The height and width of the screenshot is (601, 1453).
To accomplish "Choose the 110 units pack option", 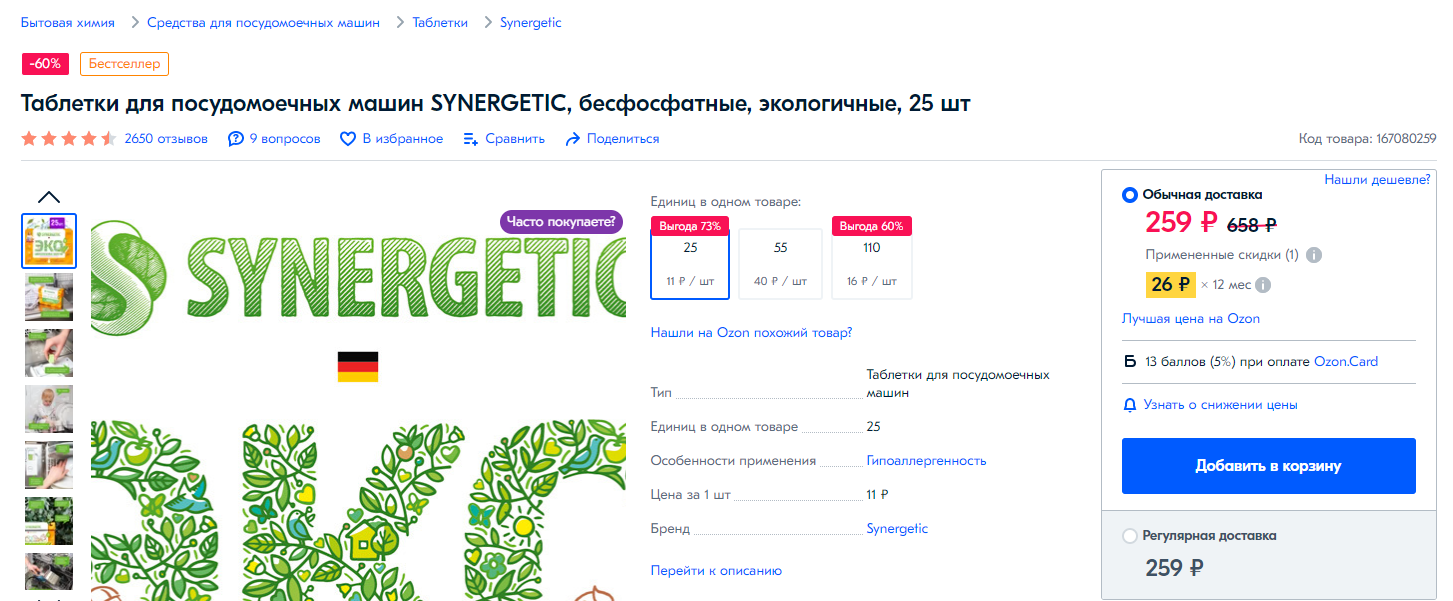I will point(871,264).
